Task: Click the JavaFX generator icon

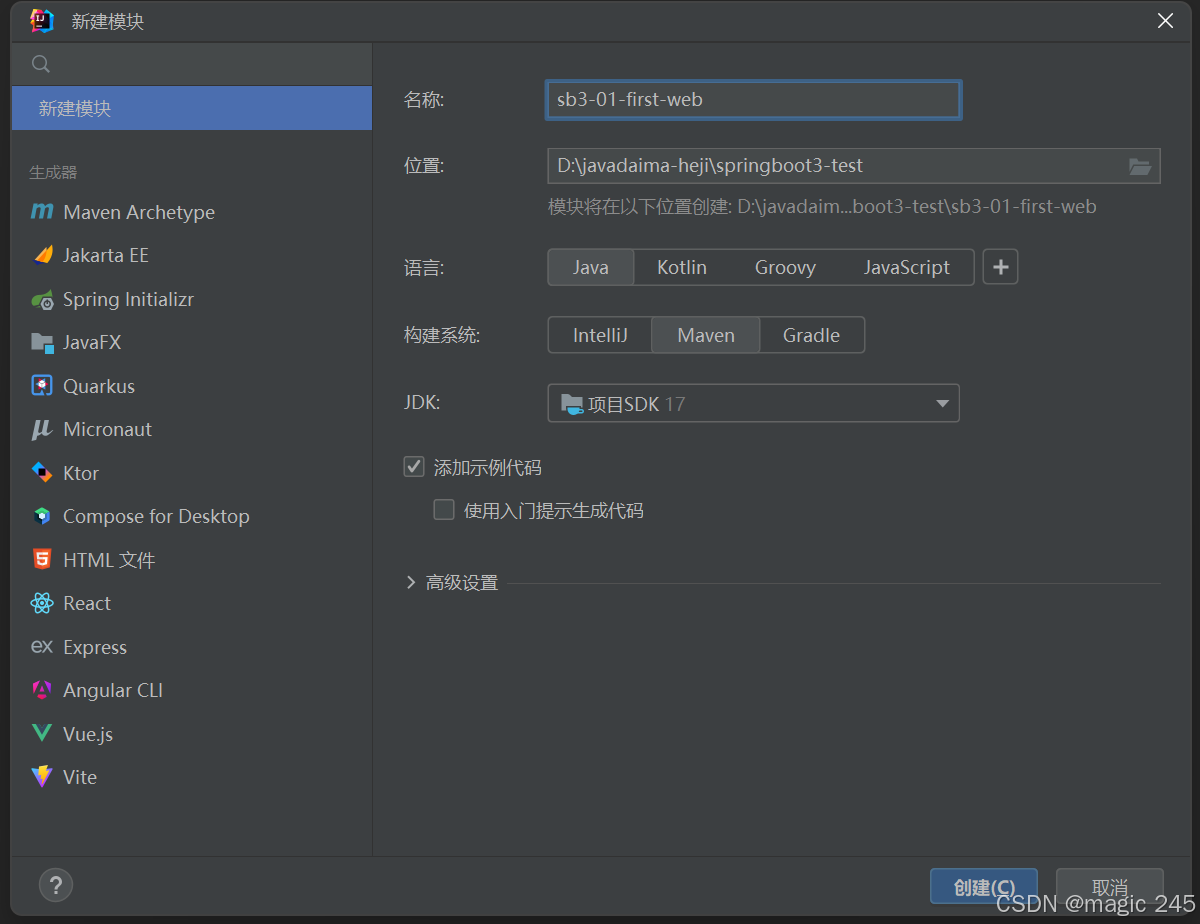Action: (x=42, y=342)
